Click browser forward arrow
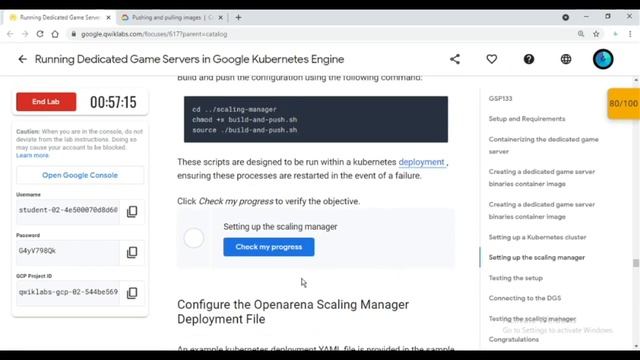This screenshot has width=640, height=360. click(x=25, y=34)
